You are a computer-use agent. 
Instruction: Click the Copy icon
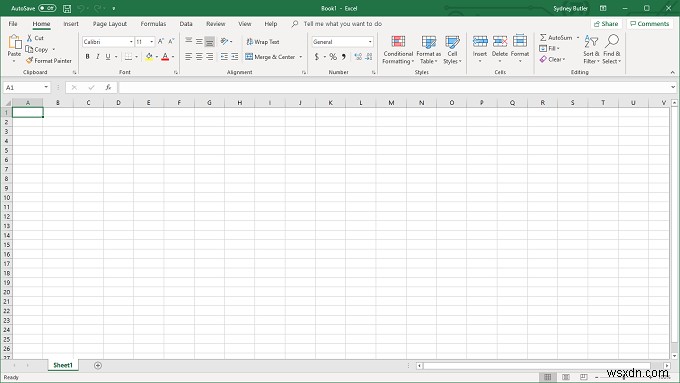(x=29, y=49)
